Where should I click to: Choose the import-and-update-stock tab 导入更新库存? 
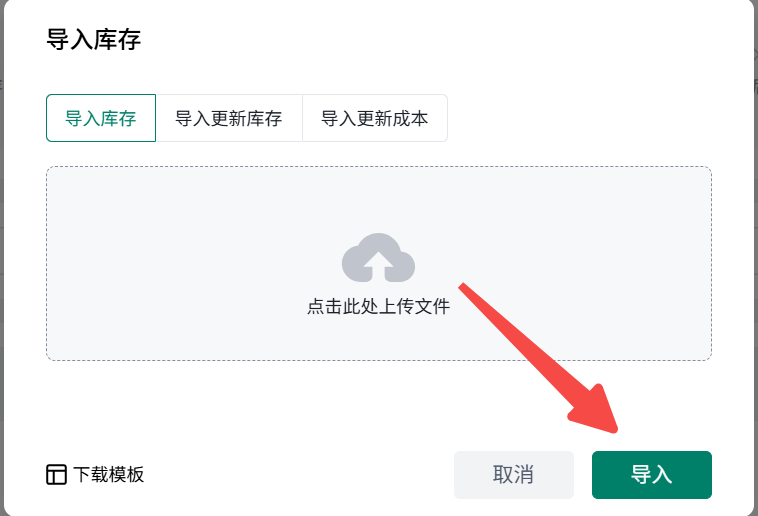[229, 118]
